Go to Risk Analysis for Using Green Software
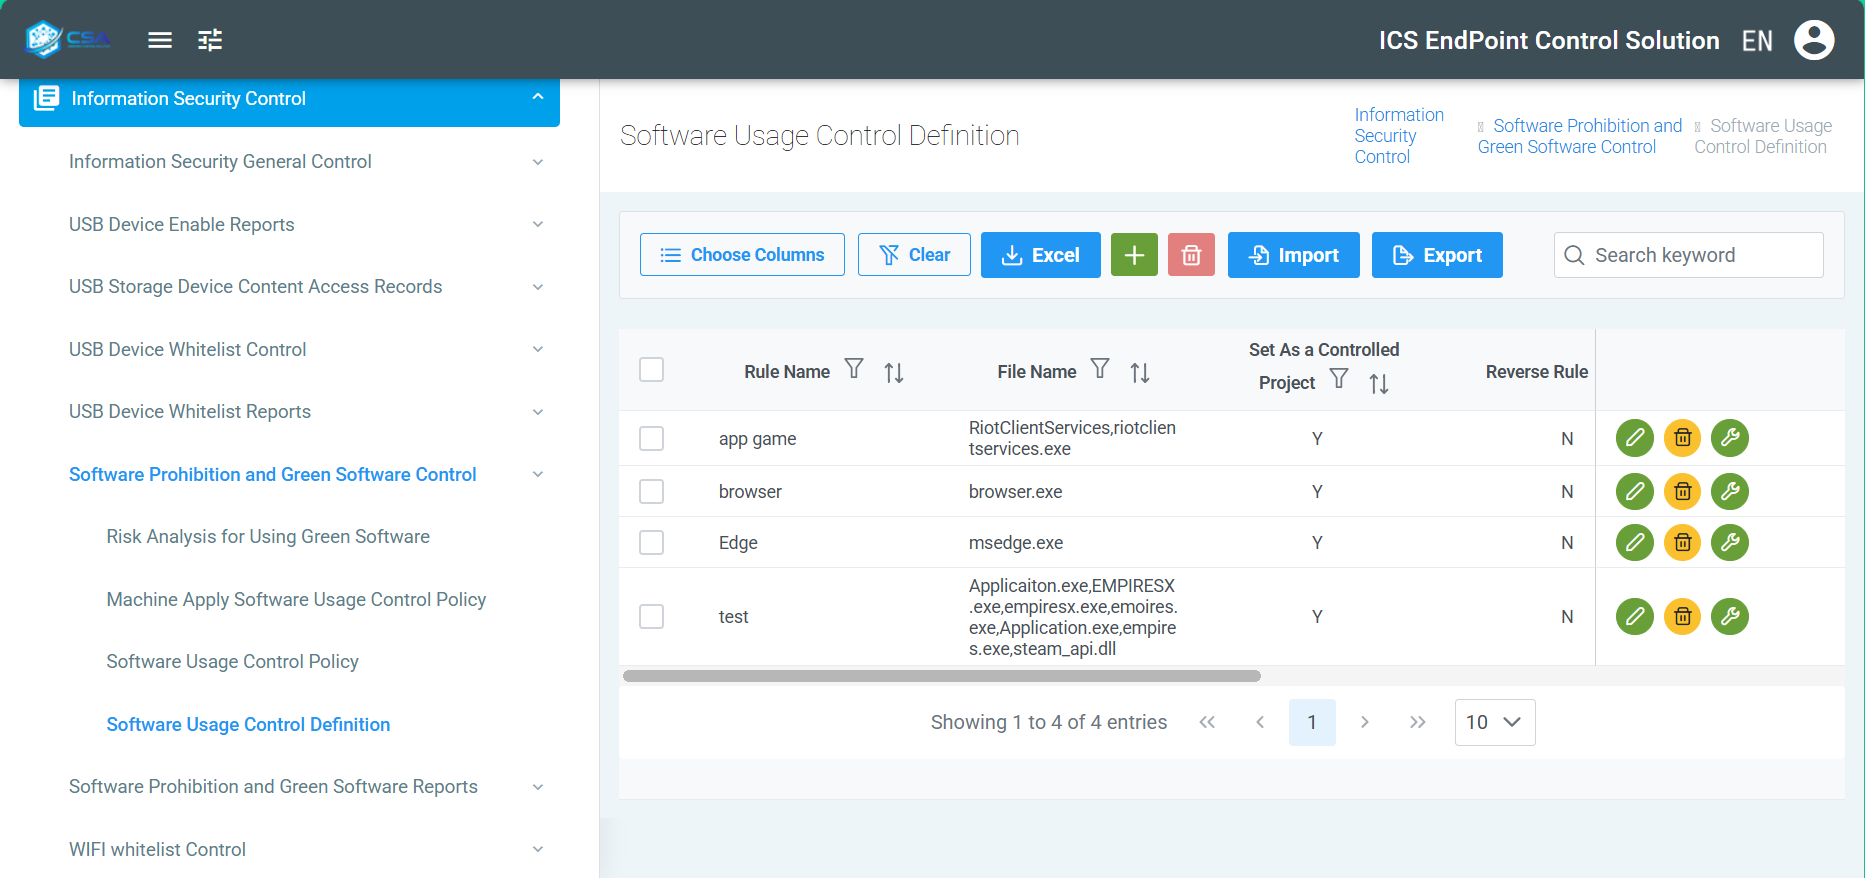Viewport: 1865px width, 878px height. click(268, 537)
